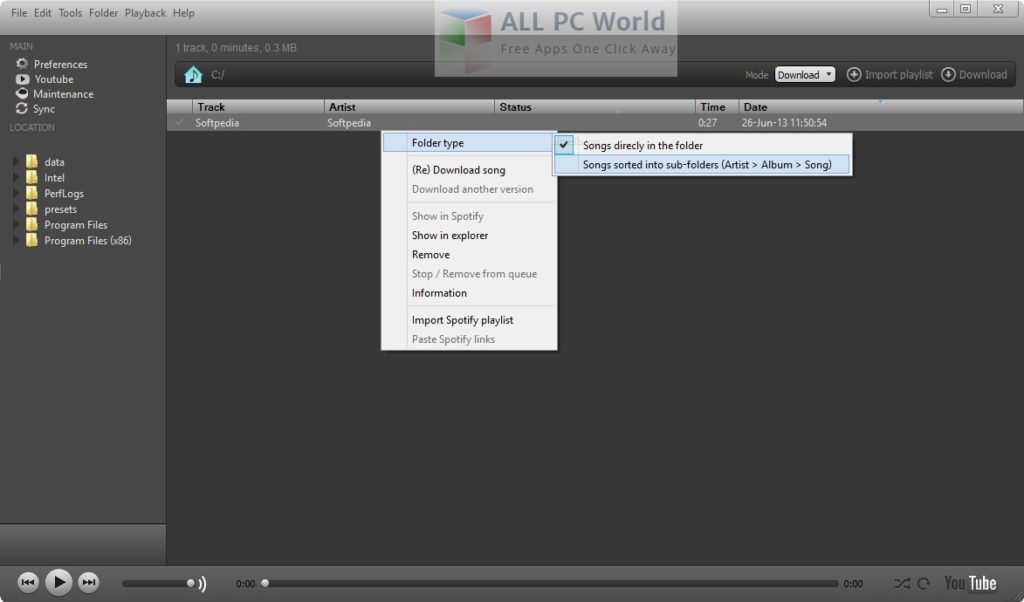1024x602 pixels.
Task: Select Songs direcly in the folder option
Action: pyautogui.click(x=703, y=145)
